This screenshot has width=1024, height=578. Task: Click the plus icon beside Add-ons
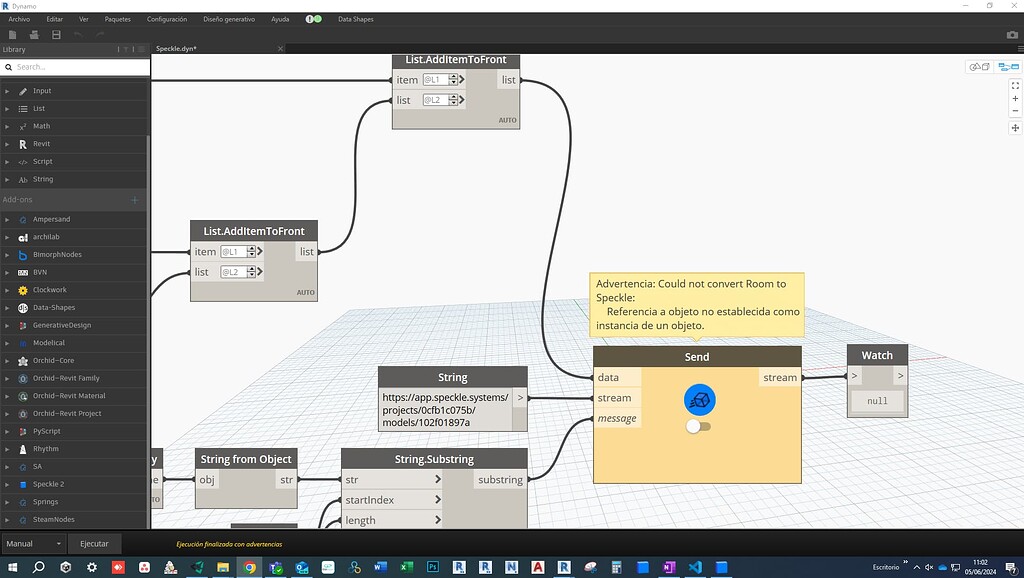[x=135, y=200]
